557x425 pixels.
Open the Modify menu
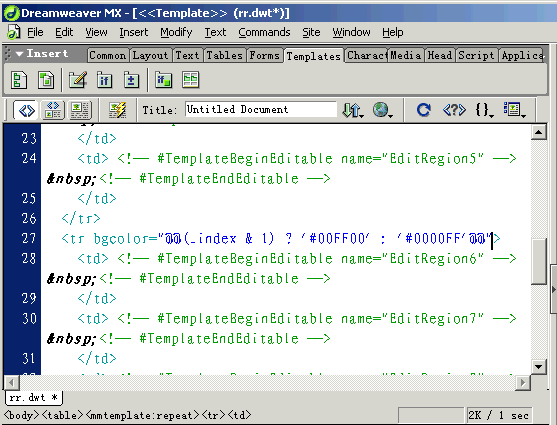(176, 32)
